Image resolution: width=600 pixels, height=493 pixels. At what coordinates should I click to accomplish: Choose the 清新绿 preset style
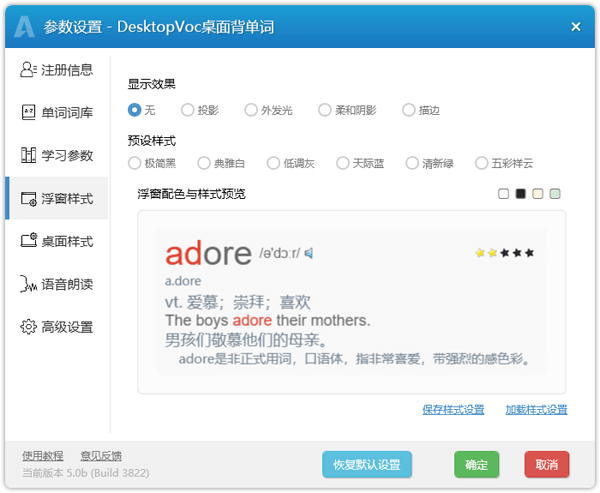coord(430,163)
